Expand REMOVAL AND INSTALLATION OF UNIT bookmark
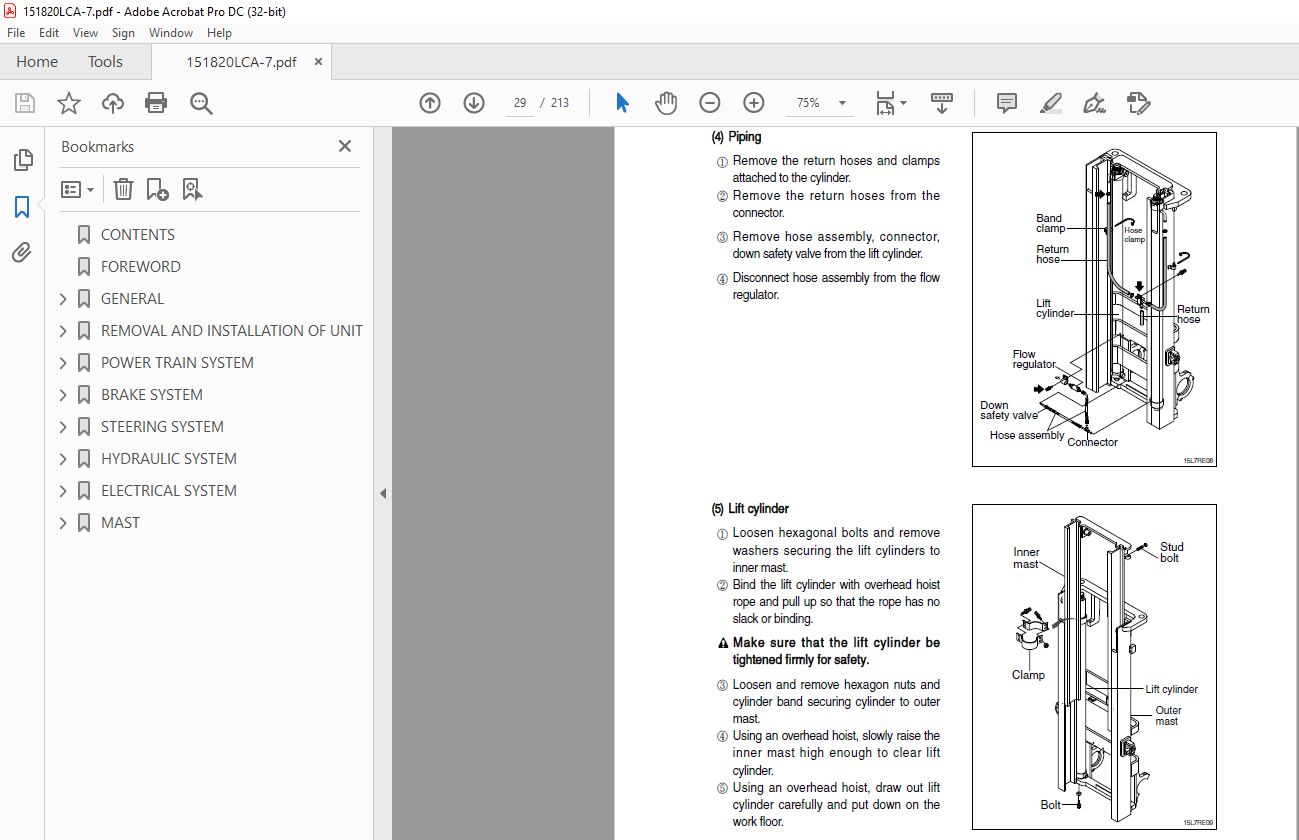The height and width of the screenshot is (840, 1299). pos(63,331)
